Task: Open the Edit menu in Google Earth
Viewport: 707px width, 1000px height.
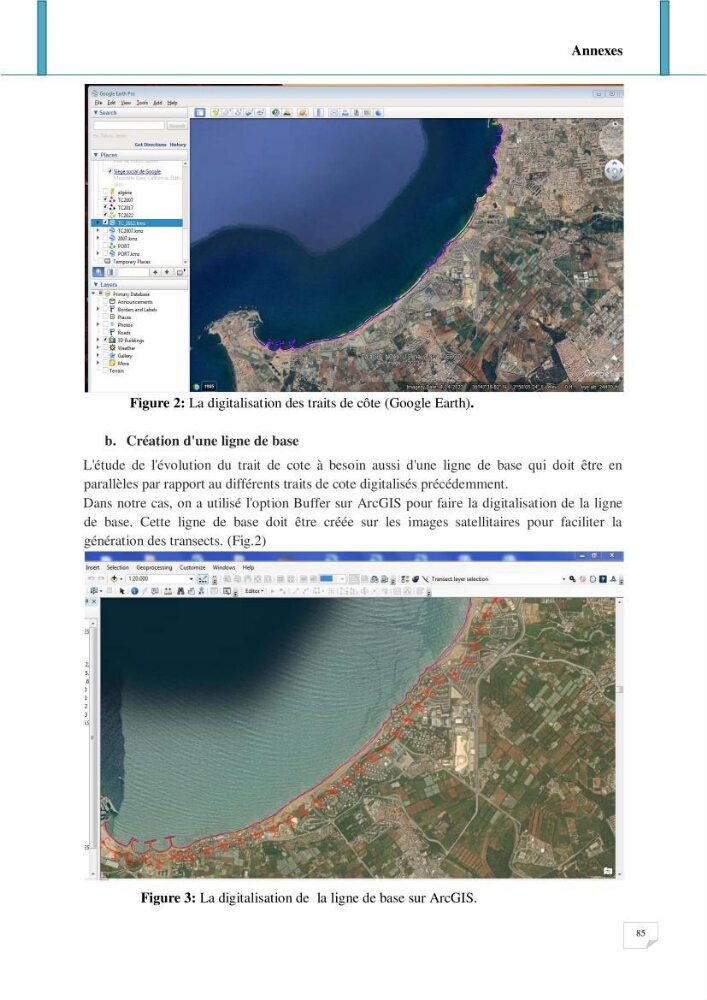Action: (112, 103)
